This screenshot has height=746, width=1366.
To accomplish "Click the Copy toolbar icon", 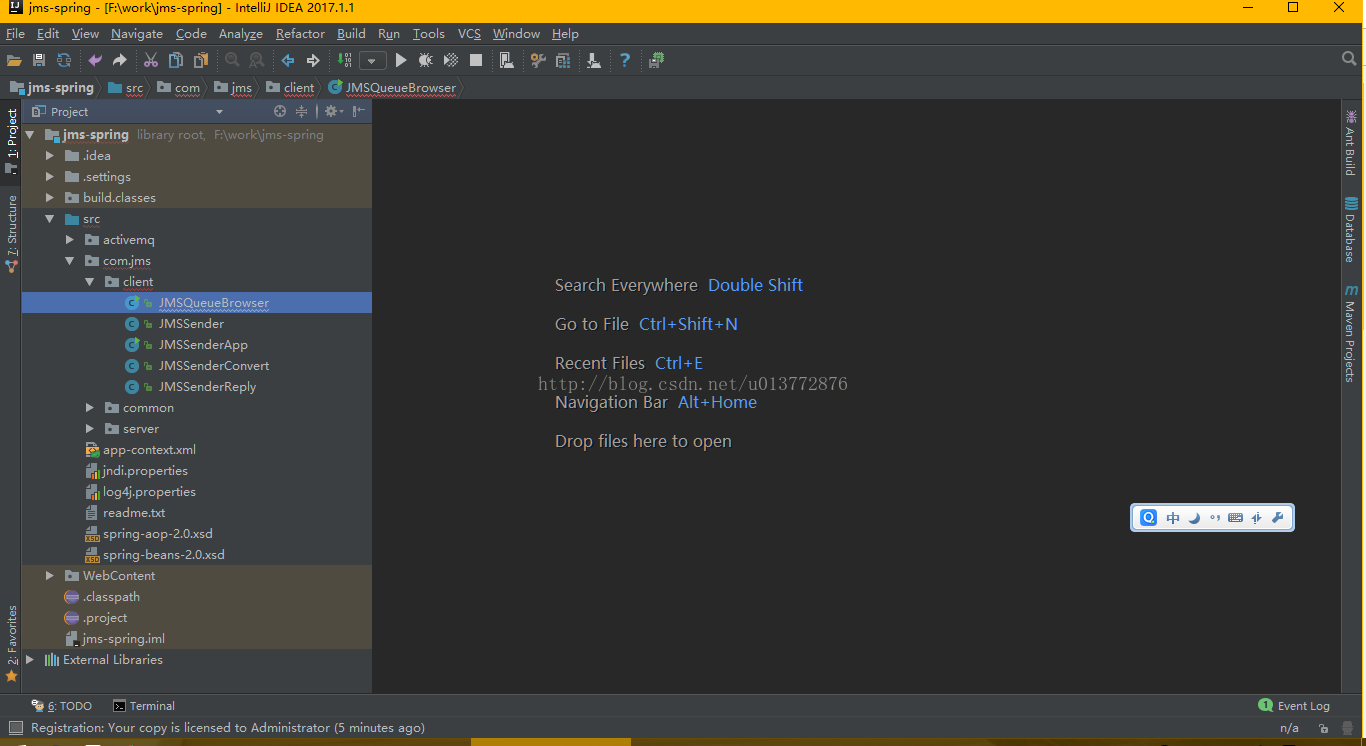I will [x=176, y=60].
